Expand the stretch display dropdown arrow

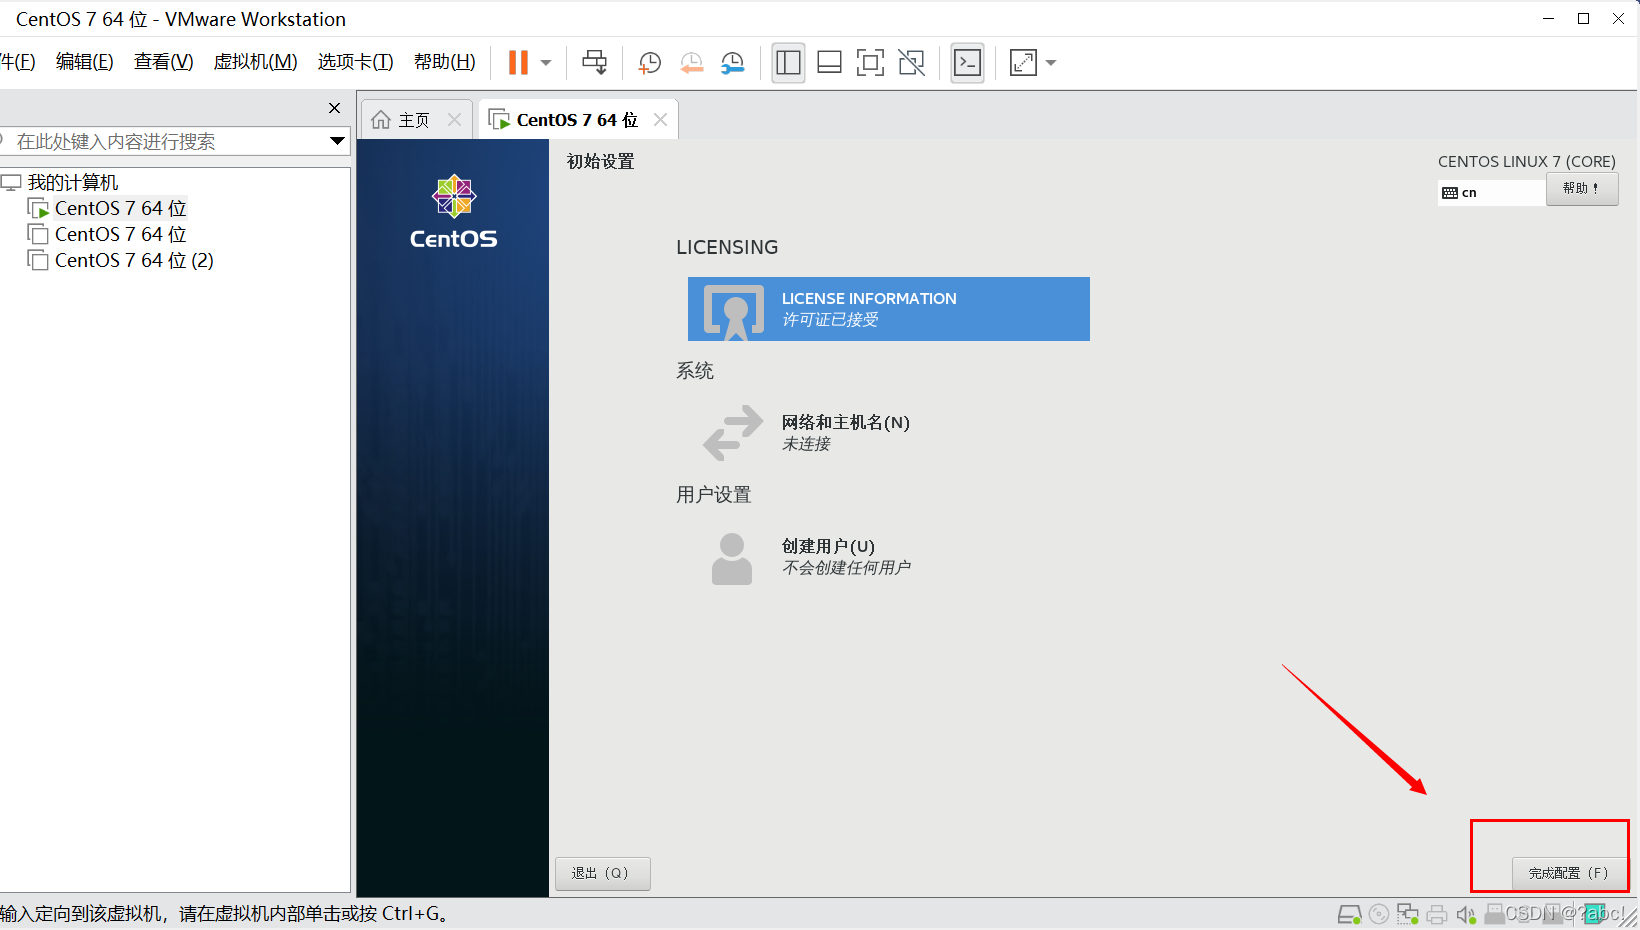1051,63
